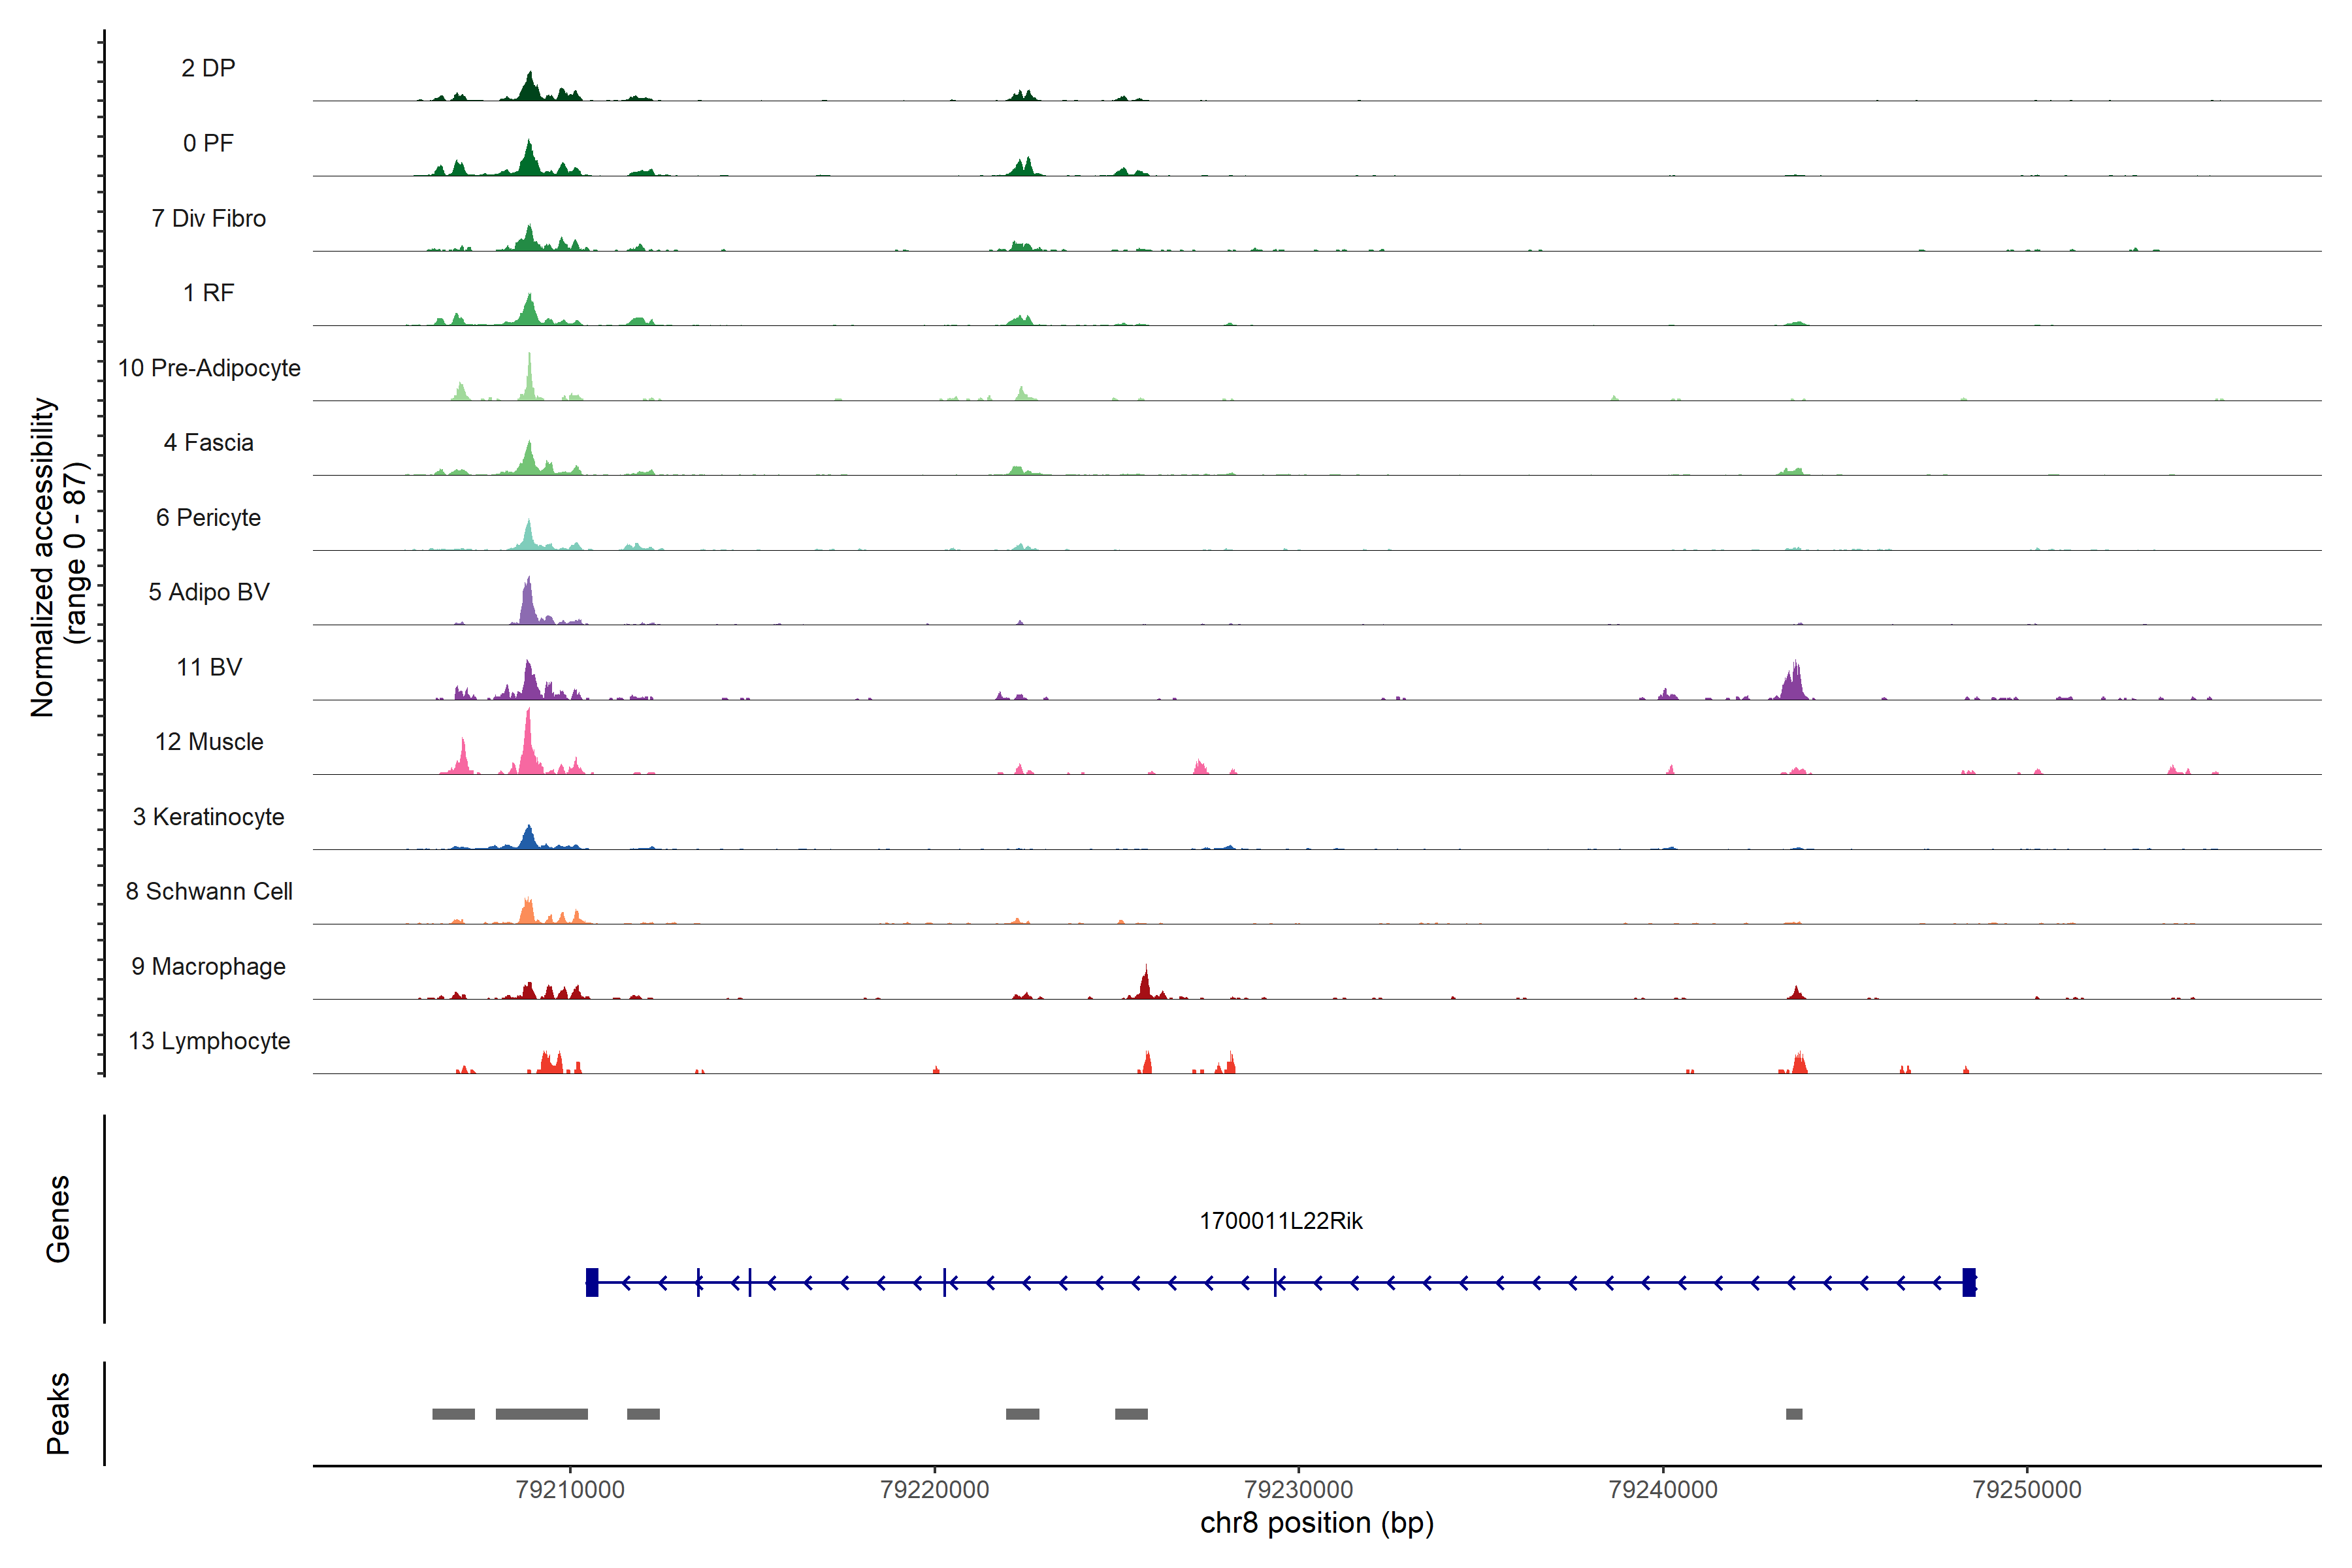
Task: Click the rightmost small gray peak bar
Action: click(x=1794, y=1414)
